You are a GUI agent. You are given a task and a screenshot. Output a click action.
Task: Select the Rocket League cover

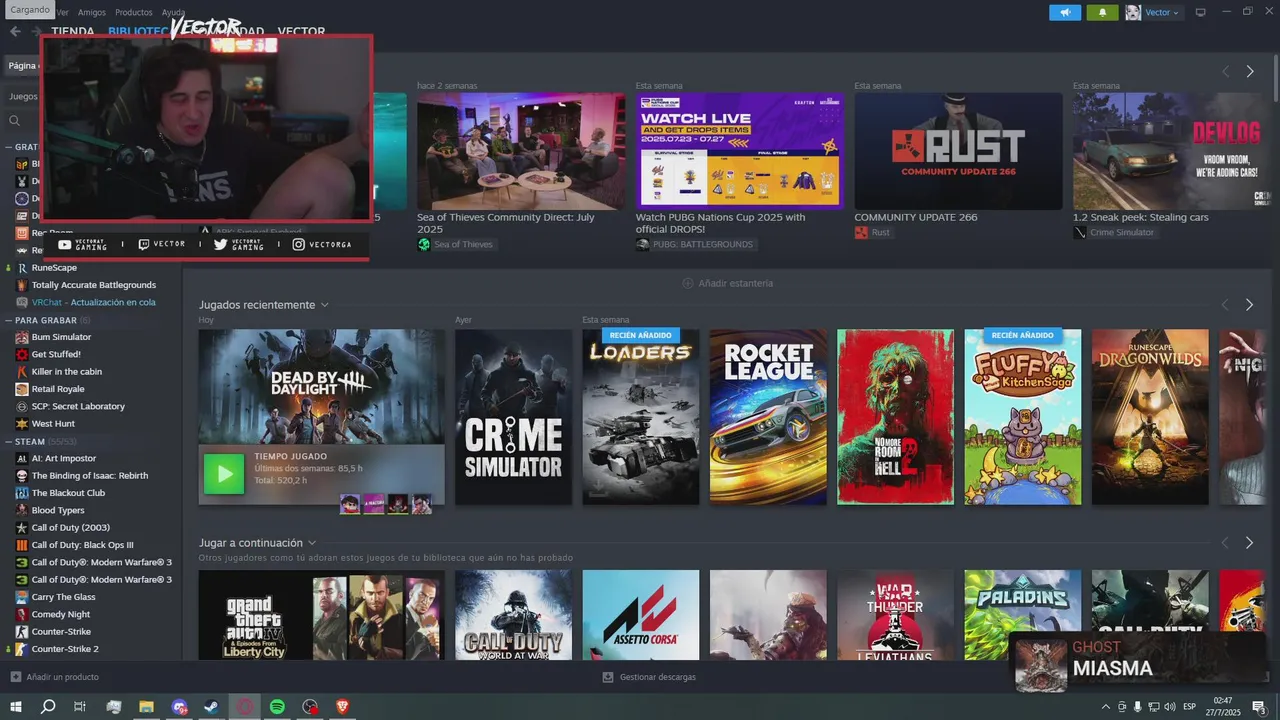(x=768, y=417)
